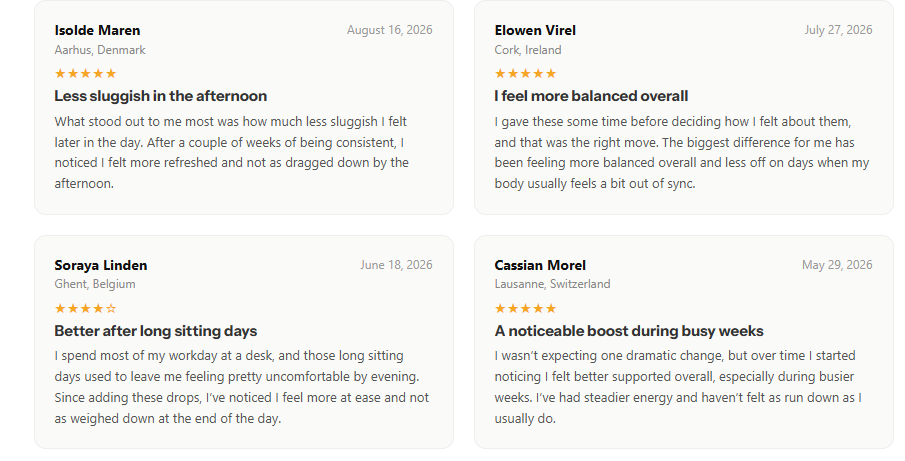Click Soraya Linden's four-star rating
The image size is (905, 461).
(x=85, y=308)
